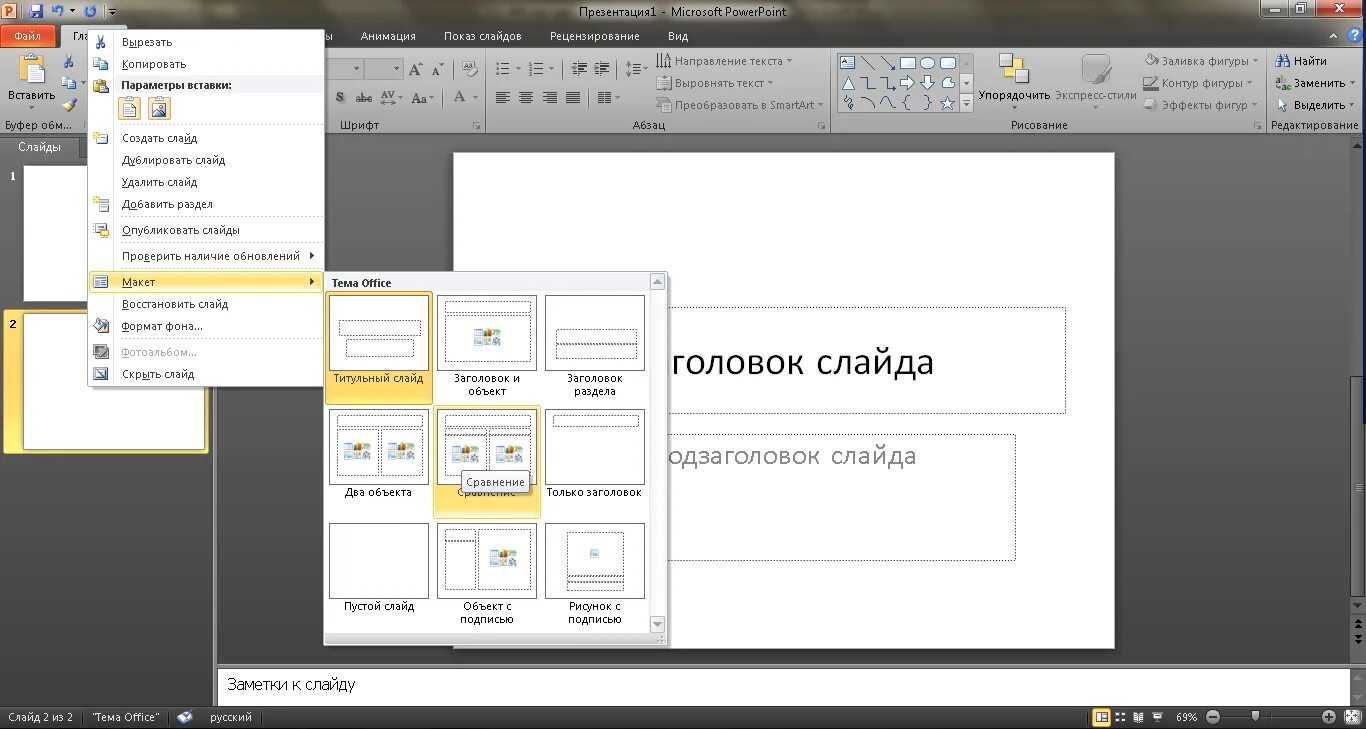Switch to the Animation ribbon tab
The height and width of the screenshot is (729, 1366).
coord(388,36)
